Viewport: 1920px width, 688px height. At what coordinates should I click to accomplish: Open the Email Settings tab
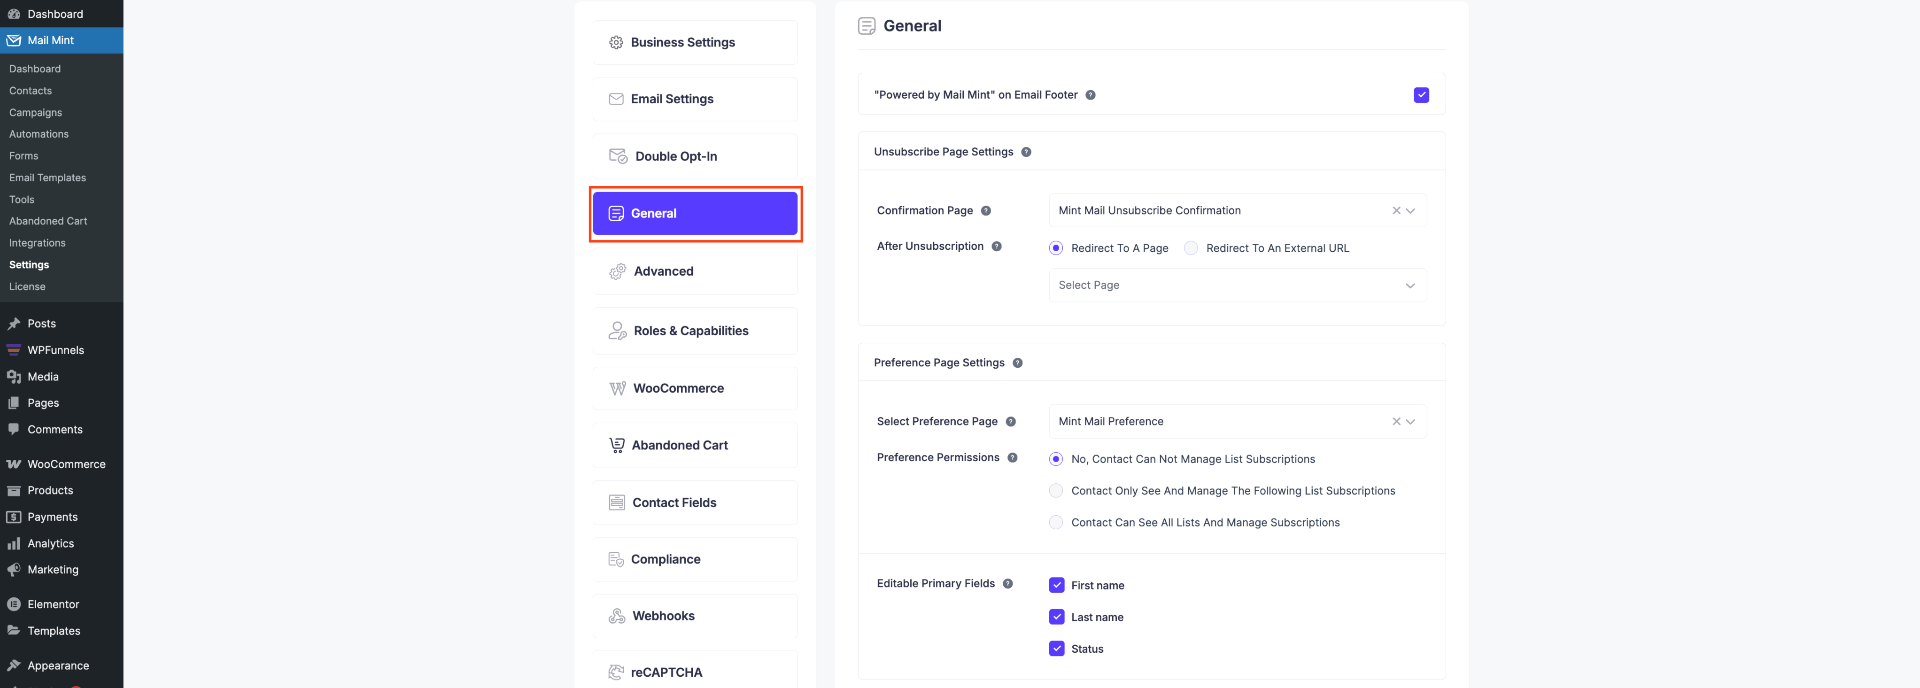(x=695, y=99)
